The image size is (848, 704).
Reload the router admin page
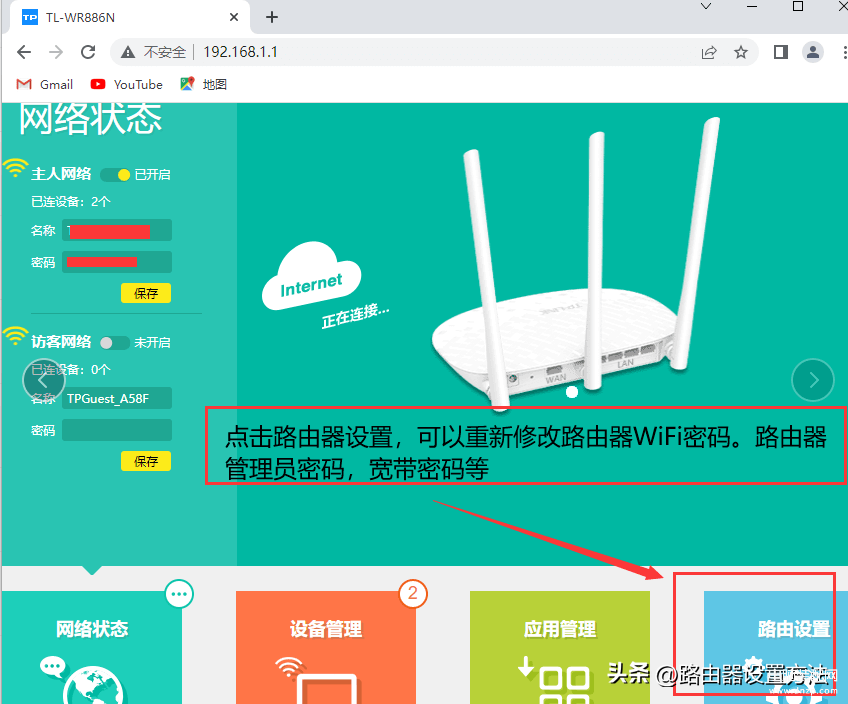tap(88, 52)
